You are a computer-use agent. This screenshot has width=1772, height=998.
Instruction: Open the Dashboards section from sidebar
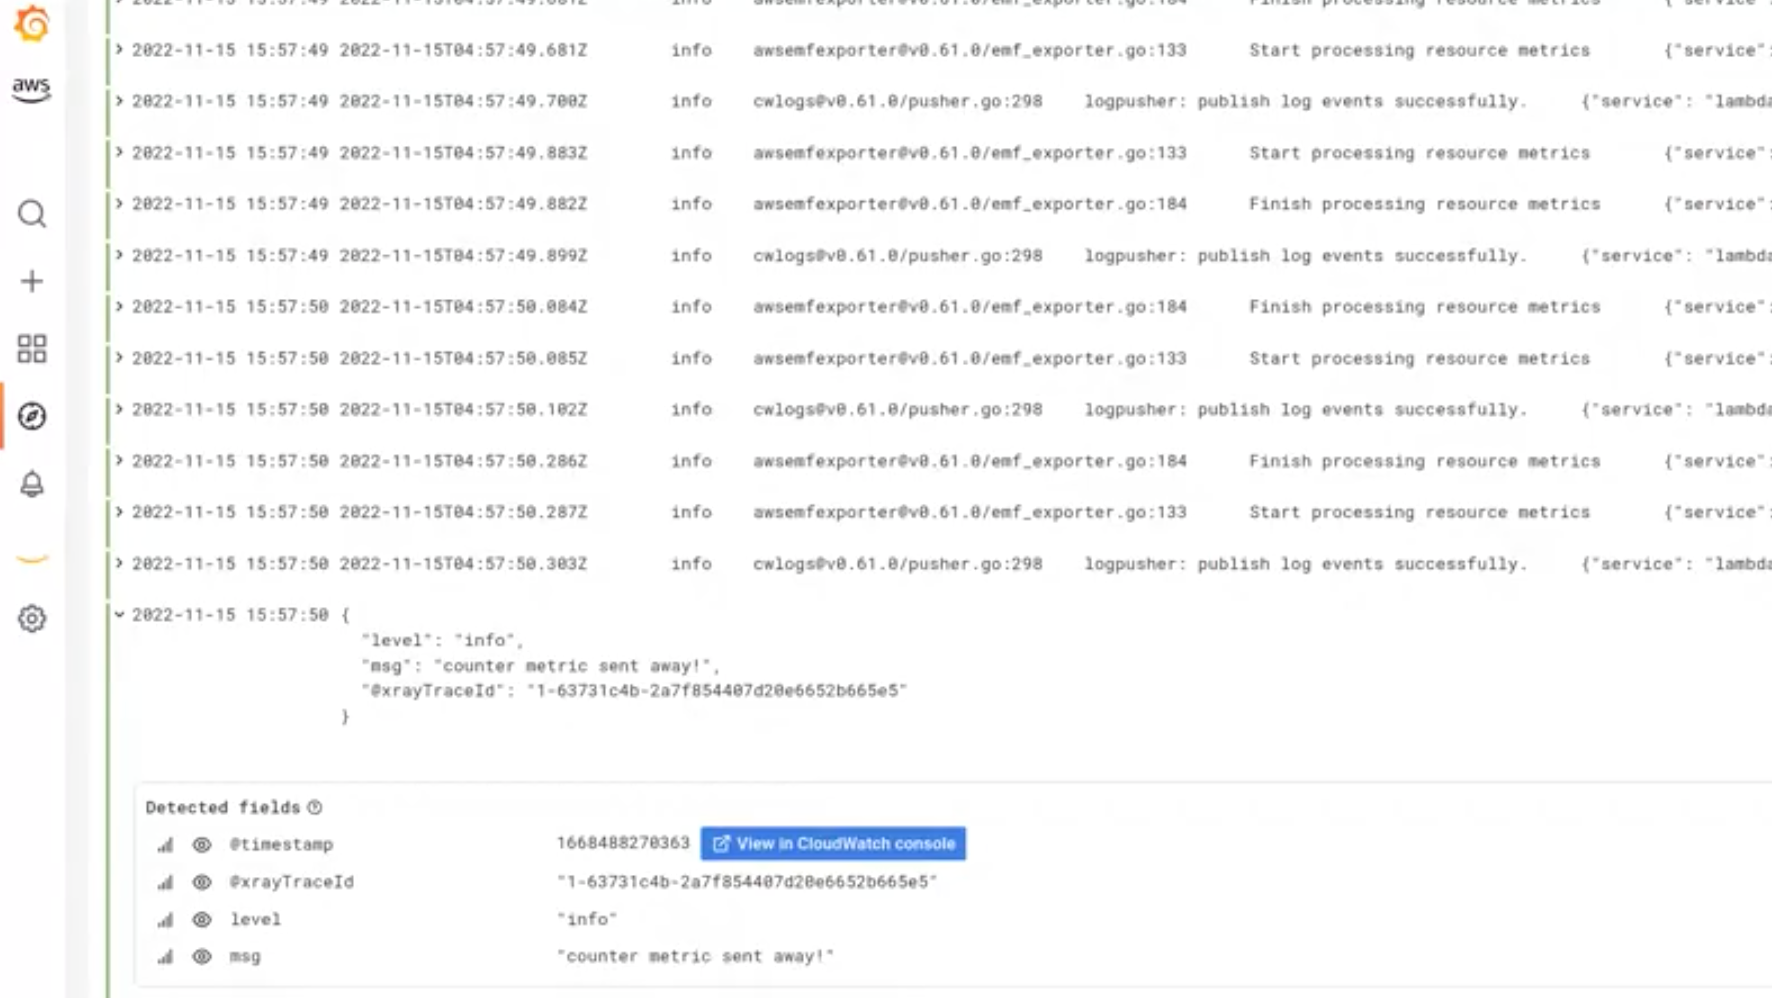pos(30,349)
